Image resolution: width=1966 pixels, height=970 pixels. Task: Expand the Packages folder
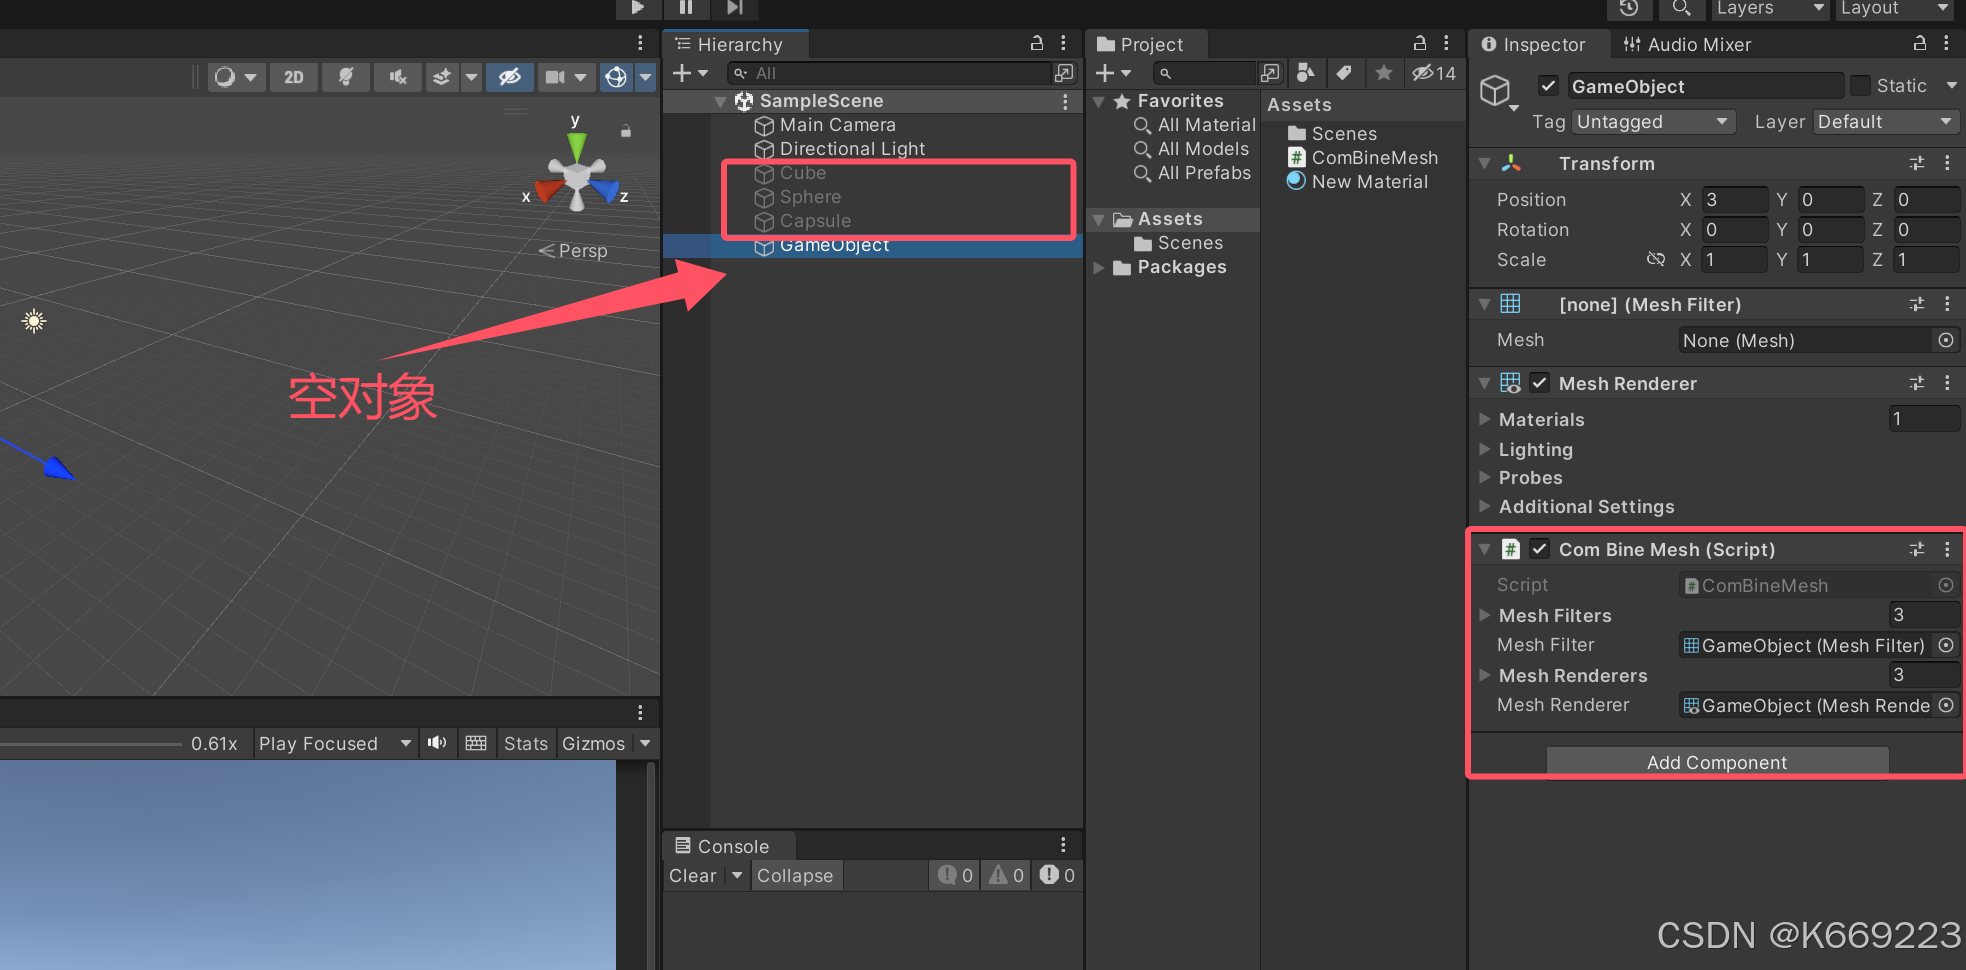click(1099, 267)
